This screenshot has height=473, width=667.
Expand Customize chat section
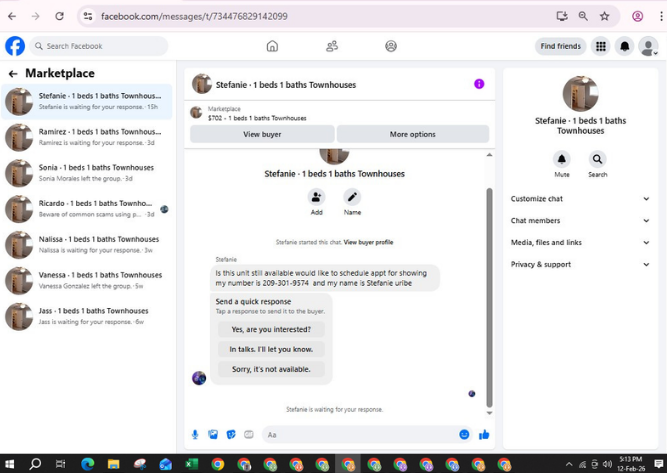pyautogui.click(x=580, y=199)
